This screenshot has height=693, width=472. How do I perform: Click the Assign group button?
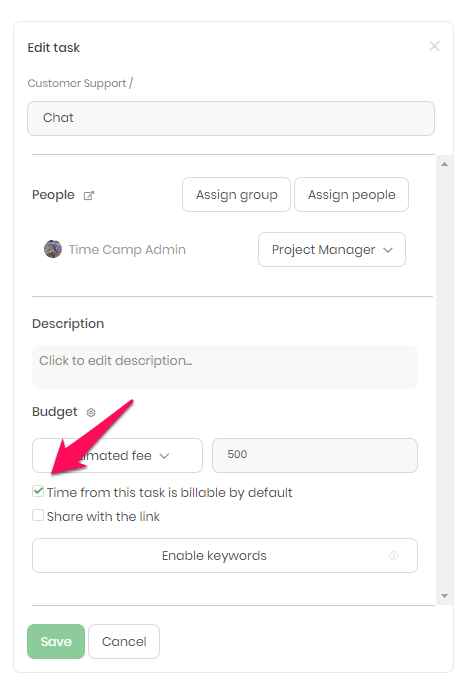236,195
